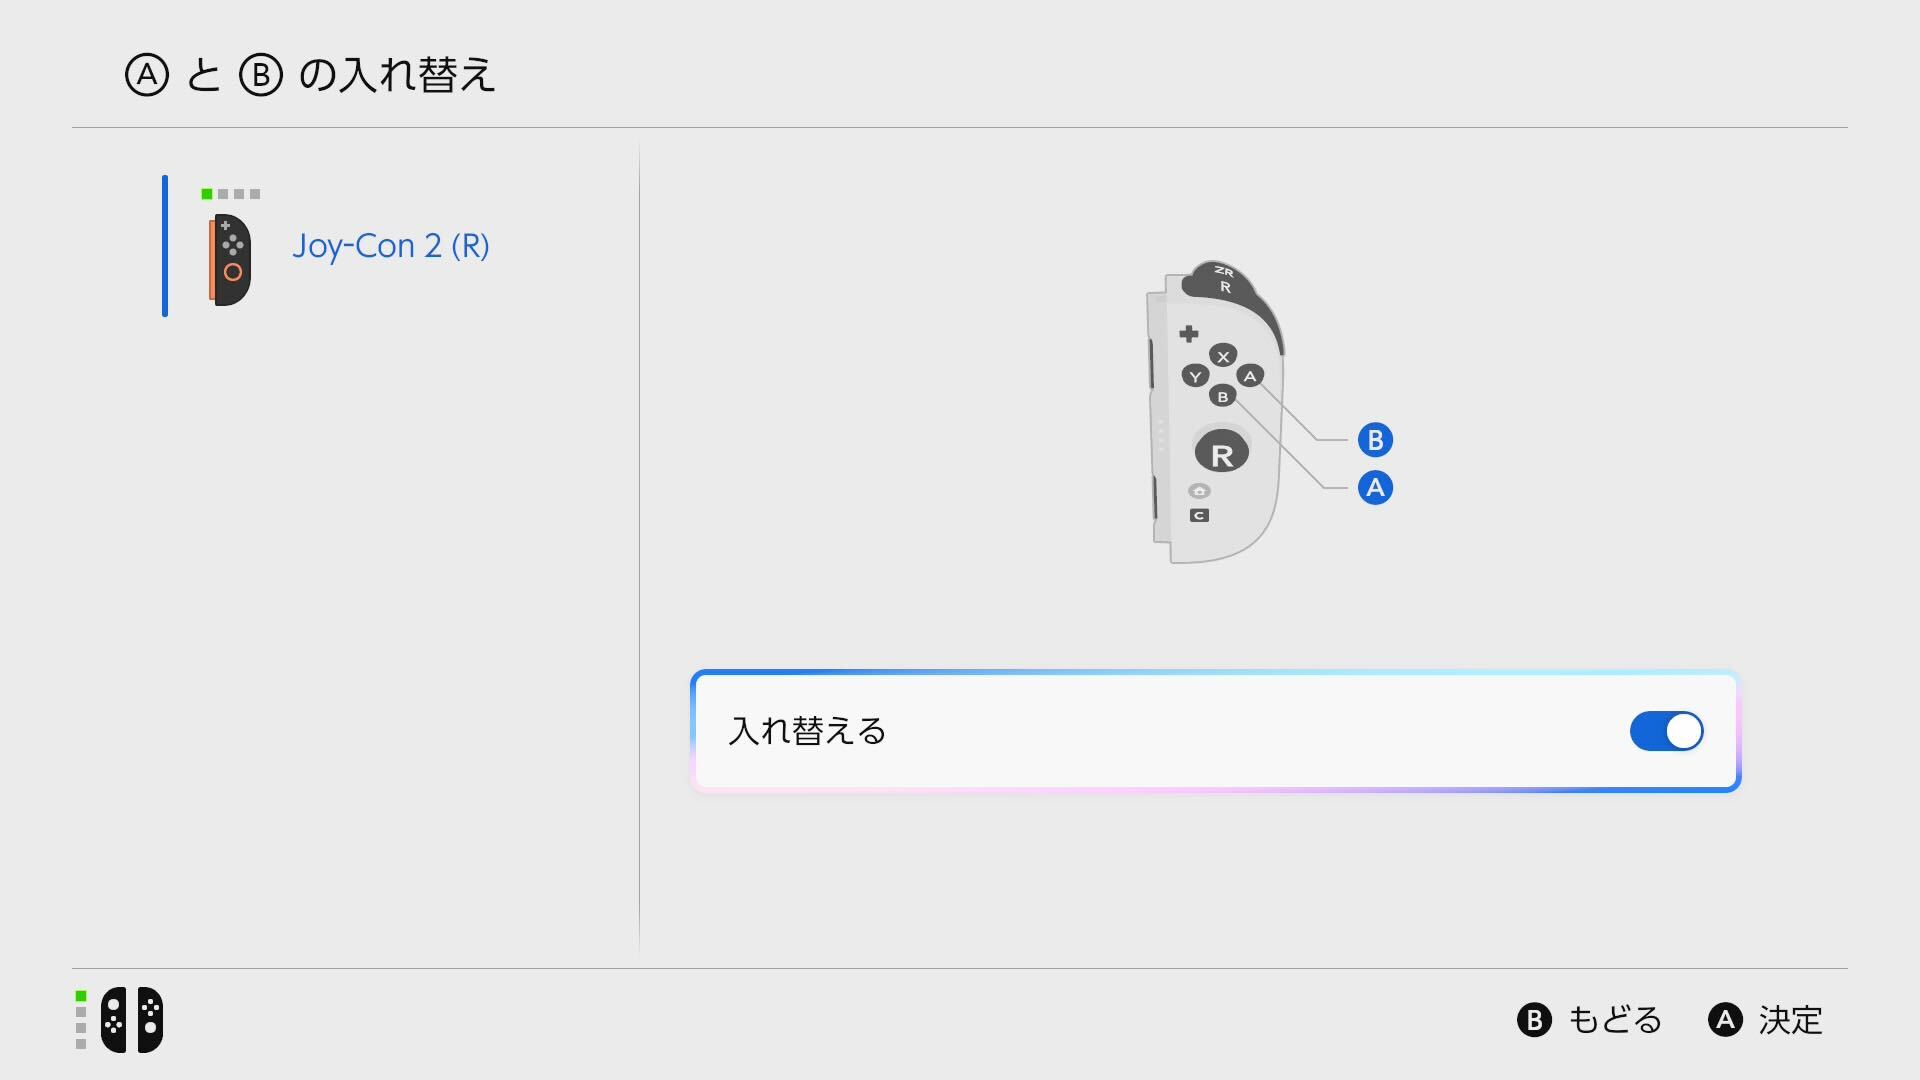This screenshot has width=1920, height=1080.
Task: Click the plus button on the controller drawing
Action: [x=1189, y=333]
